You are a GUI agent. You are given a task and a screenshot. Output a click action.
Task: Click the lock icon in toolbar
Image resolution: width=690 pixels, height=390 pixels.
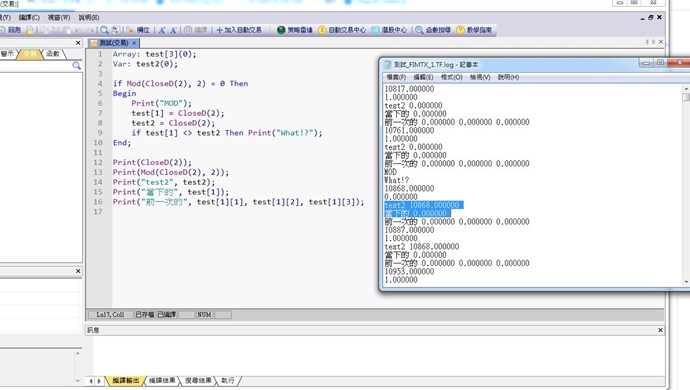pos(29,30)
